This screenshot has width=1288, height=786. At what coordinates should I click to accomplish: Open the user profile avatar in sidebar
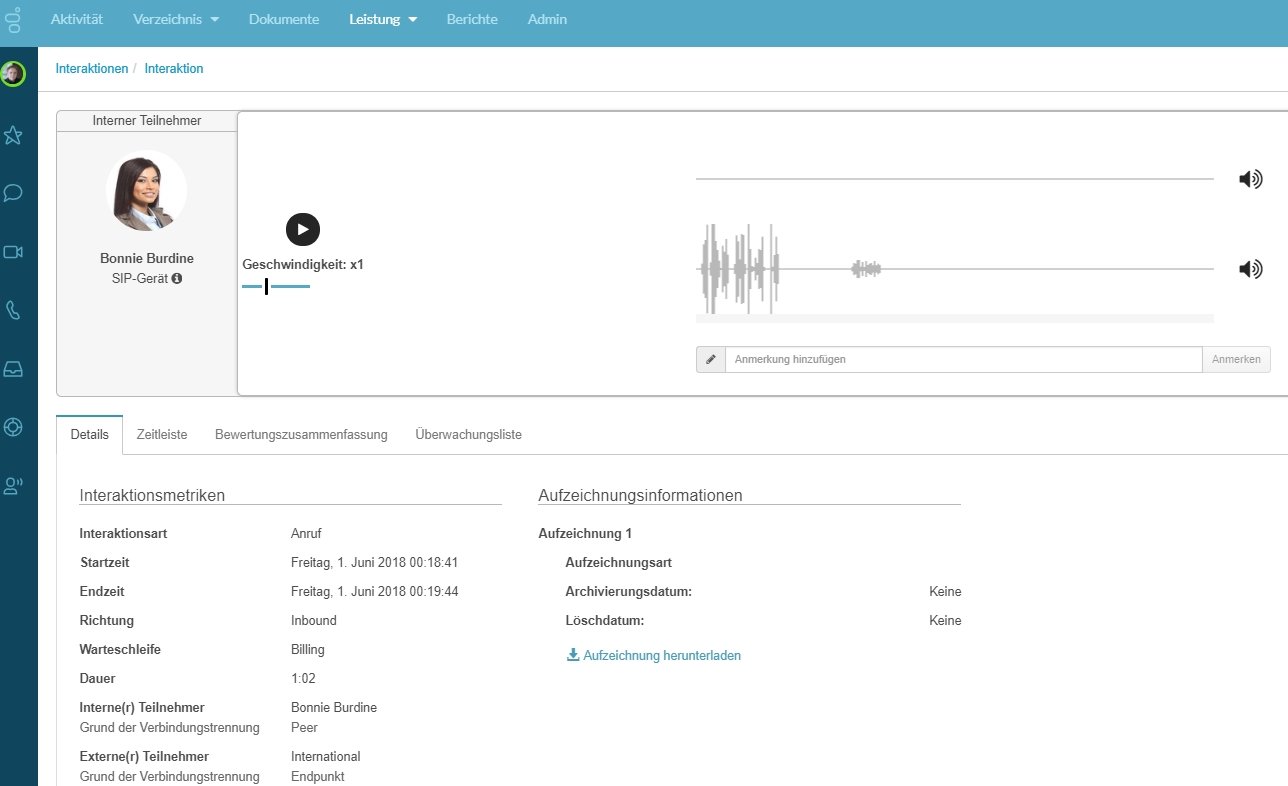[x=13, y=74]
